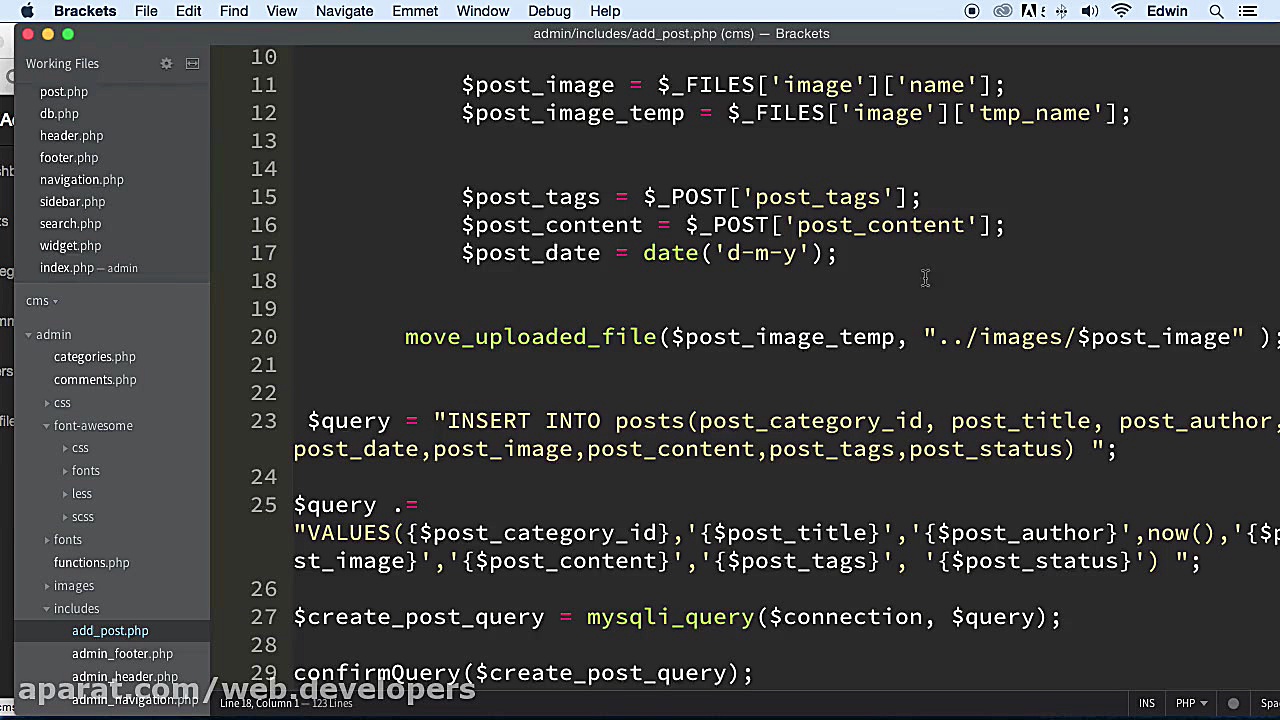Image resolution: width=1280 pixels, height=720 pixels.
Task: Open the volume control in menu bar
Action: [x=1090, y=11]
